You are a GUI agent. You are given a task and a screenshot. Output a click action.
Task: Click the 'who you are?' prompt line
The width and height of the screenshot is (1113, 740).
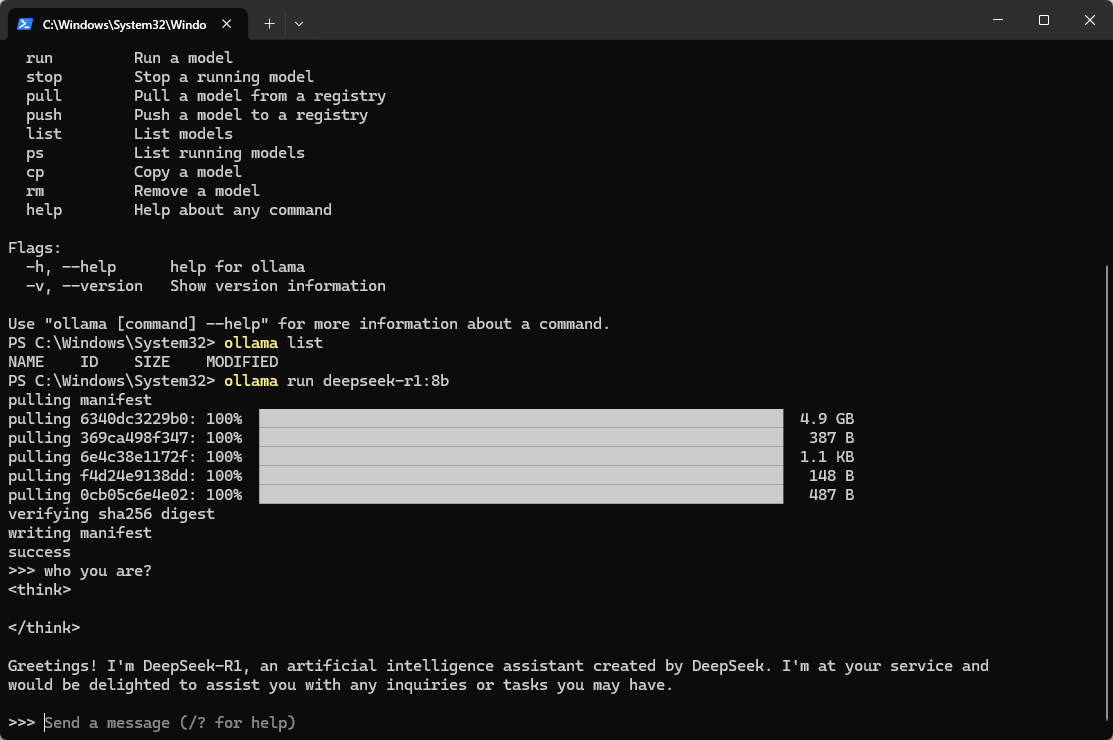tap(80, 571)
